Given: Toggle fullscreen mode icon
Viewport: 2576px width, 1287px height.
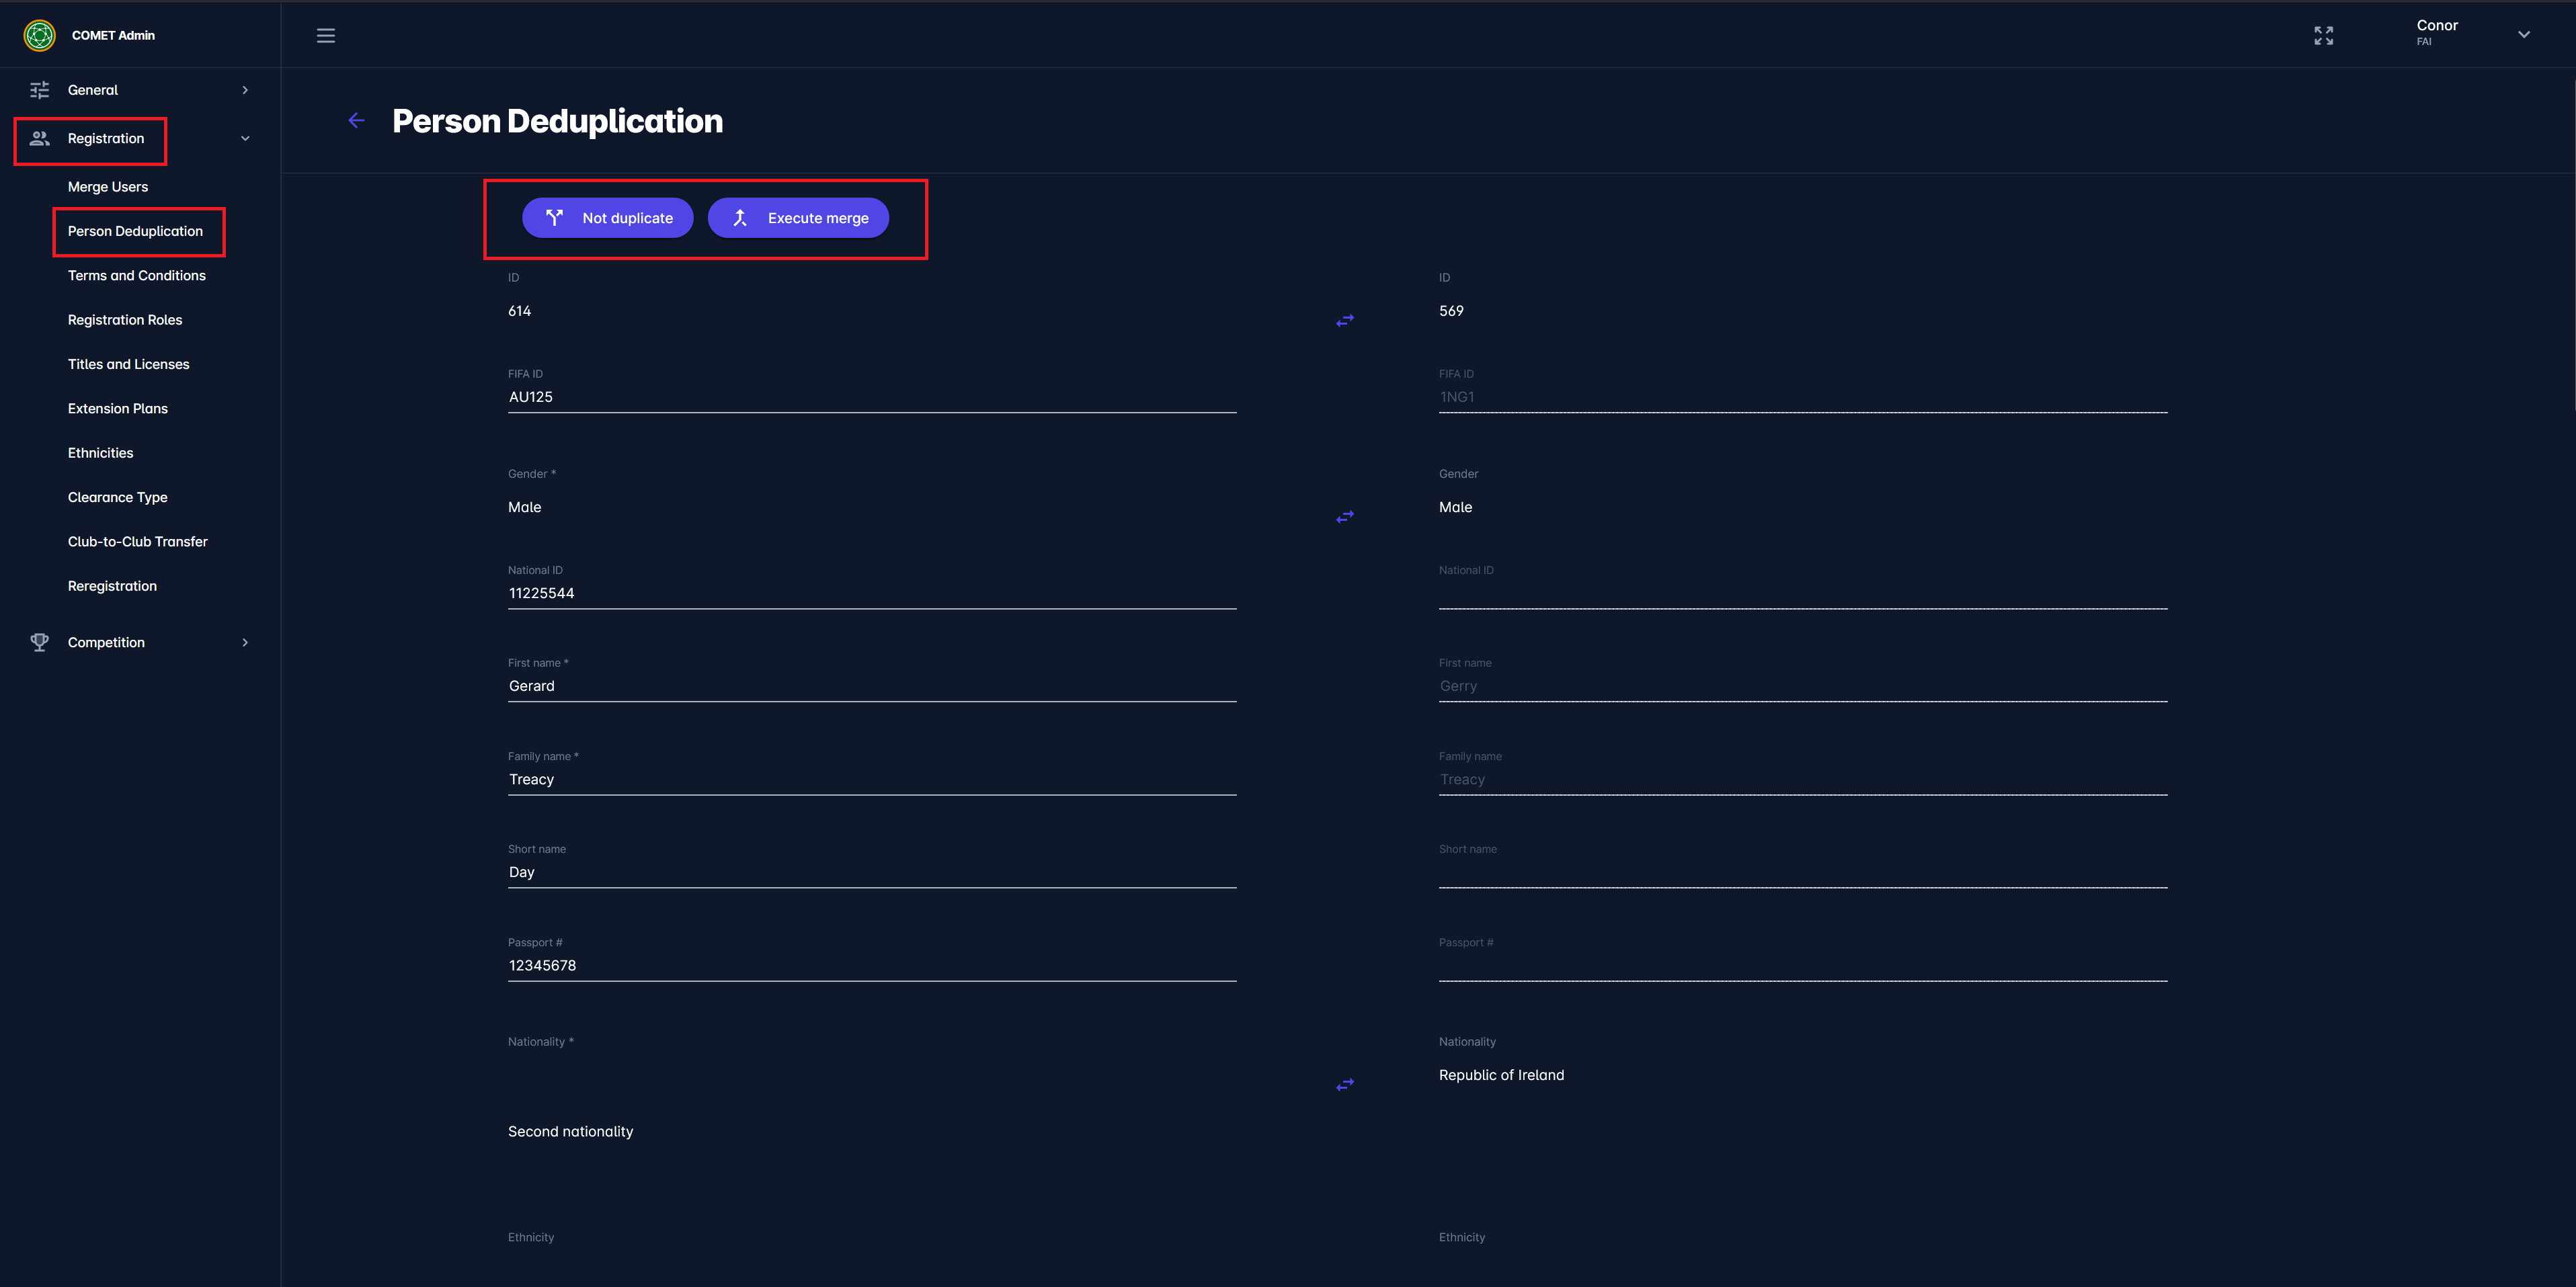Looking at the screenshot, I should point(2323,36).
